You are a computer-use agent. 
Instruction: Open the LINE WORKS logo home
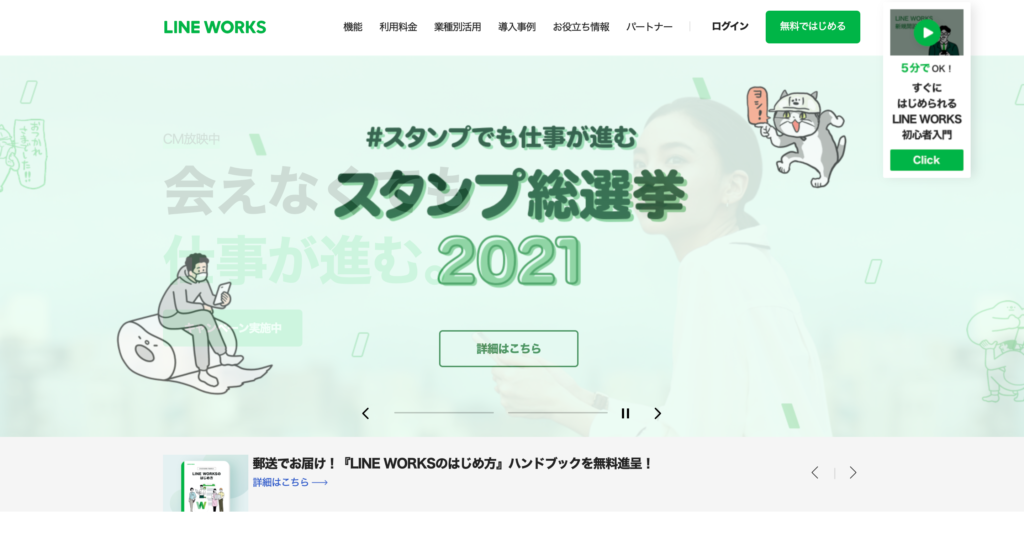(x=215, y=27)
